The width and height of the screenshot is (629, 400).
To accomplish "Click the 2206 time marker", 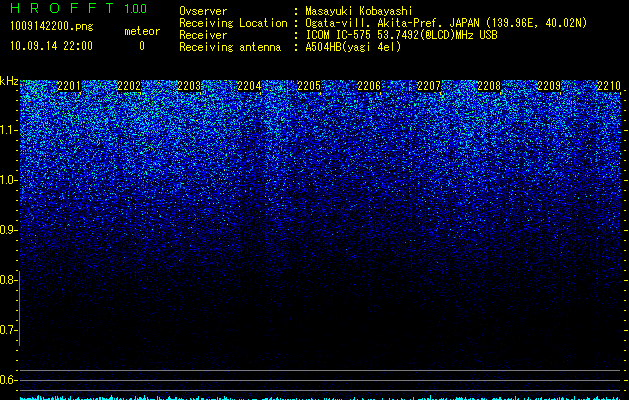I will click(x=369, y=86).
